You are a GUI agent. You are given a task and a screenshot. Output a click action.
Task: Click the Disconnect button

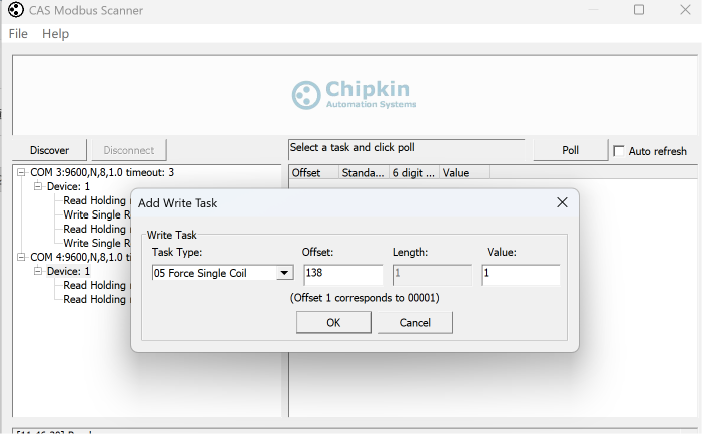(129, 150)
